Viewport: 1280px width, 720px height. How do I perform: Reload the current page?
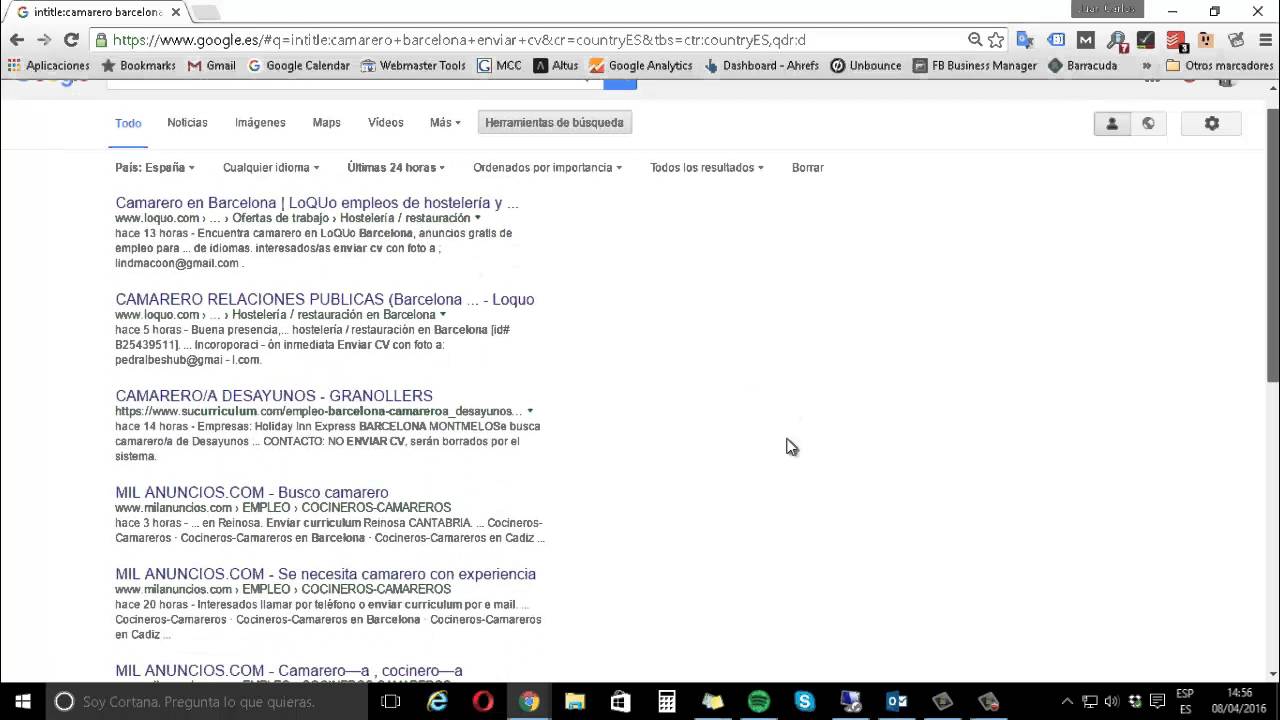pyautogui.click(x=71, y=40)
